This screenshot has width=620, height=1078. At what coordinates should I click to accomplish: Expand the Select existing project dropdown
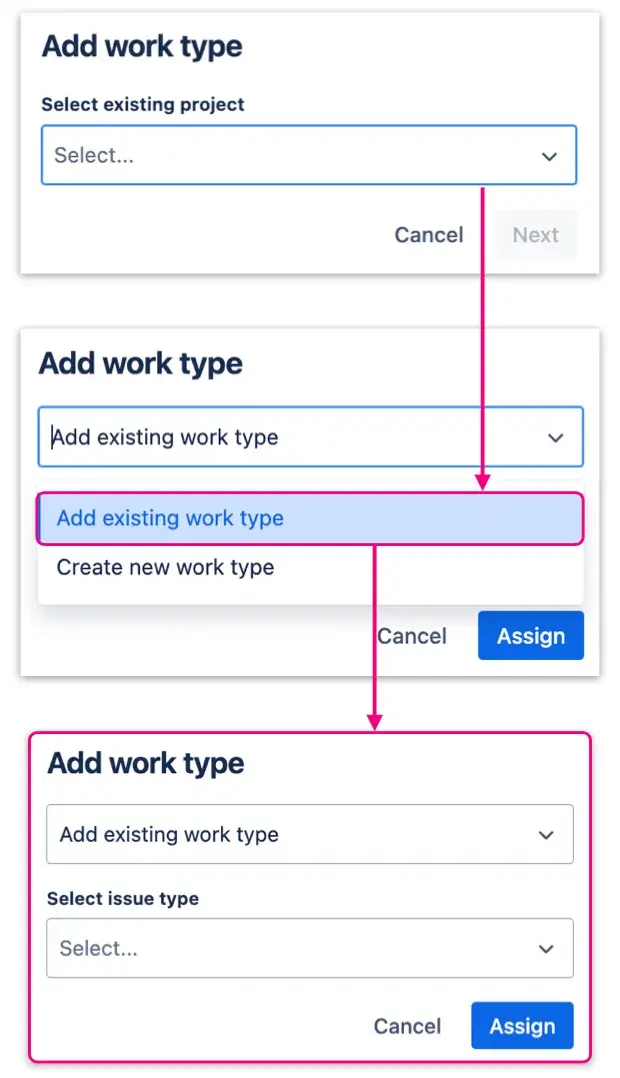[309, 155]
